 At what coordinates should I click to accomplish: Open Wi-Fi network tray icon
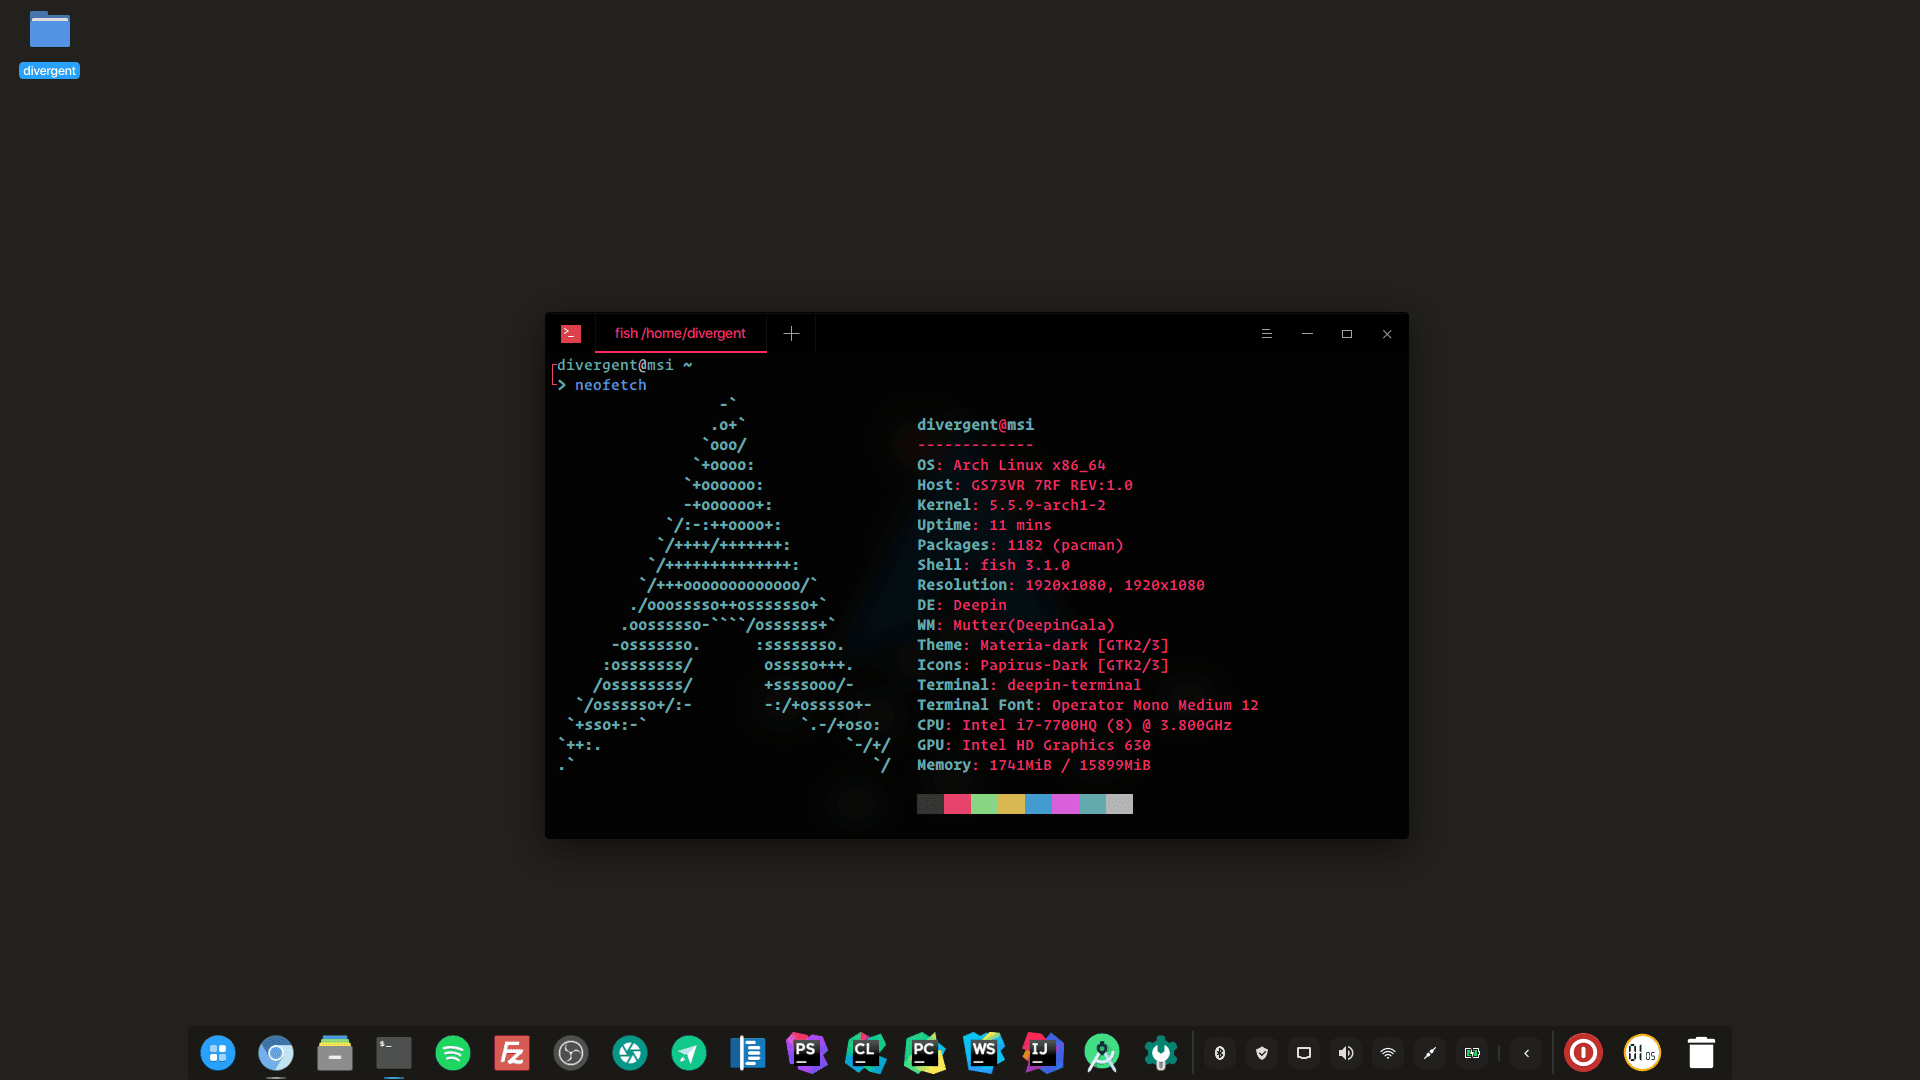point(1388,1053)
